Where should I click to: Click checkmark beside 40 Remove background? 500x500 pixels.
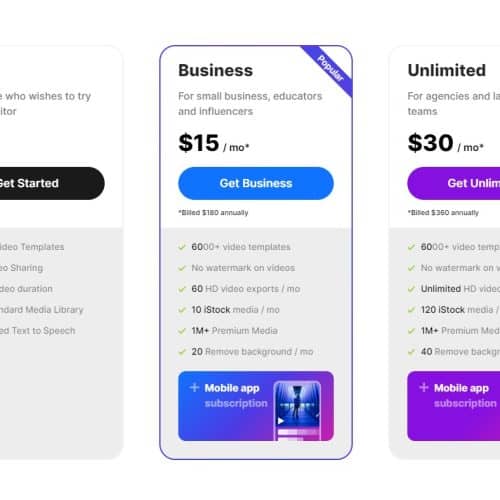tap(411, 352)
